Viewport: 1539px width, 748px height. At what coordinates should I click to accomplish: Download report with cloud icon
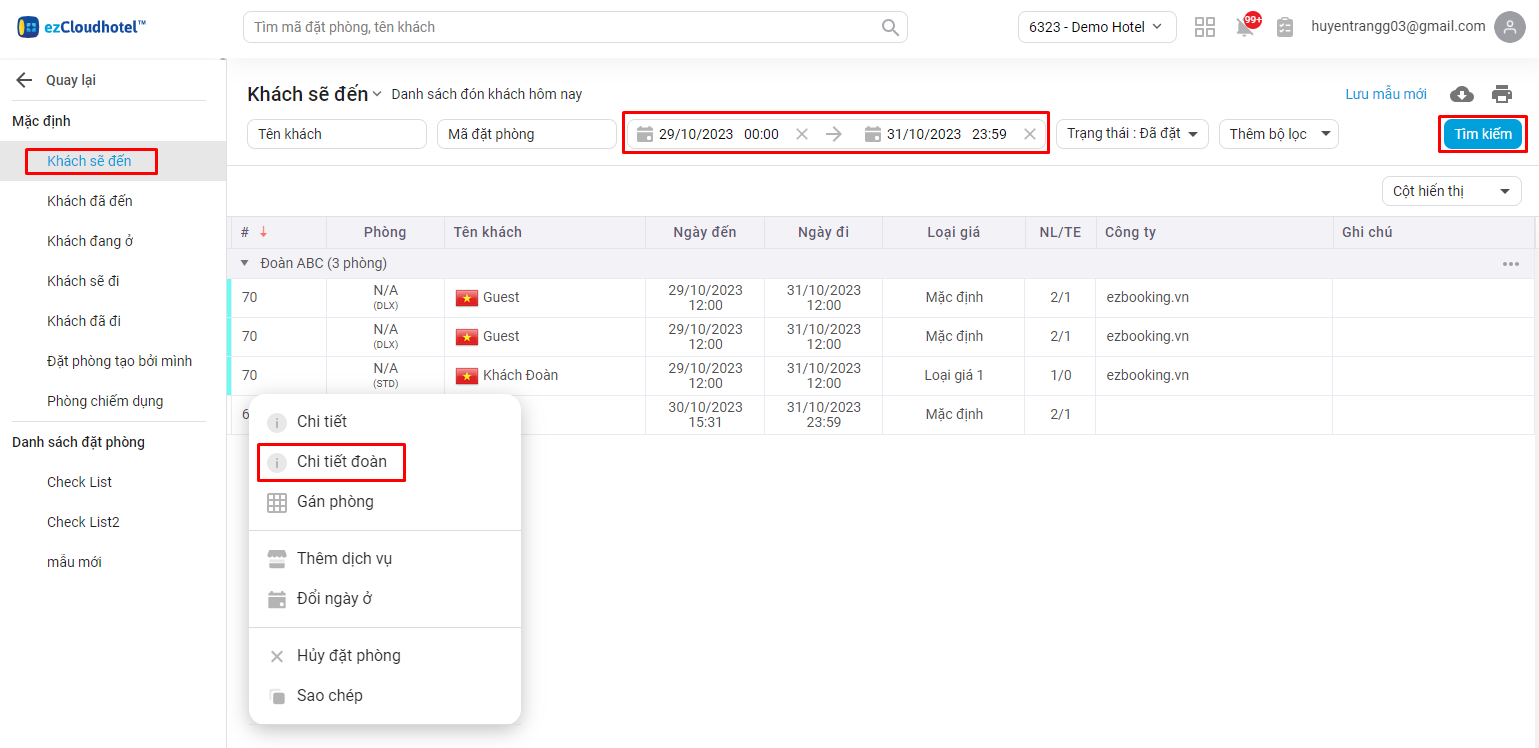pyautogui.click(x=1462, y=94)
